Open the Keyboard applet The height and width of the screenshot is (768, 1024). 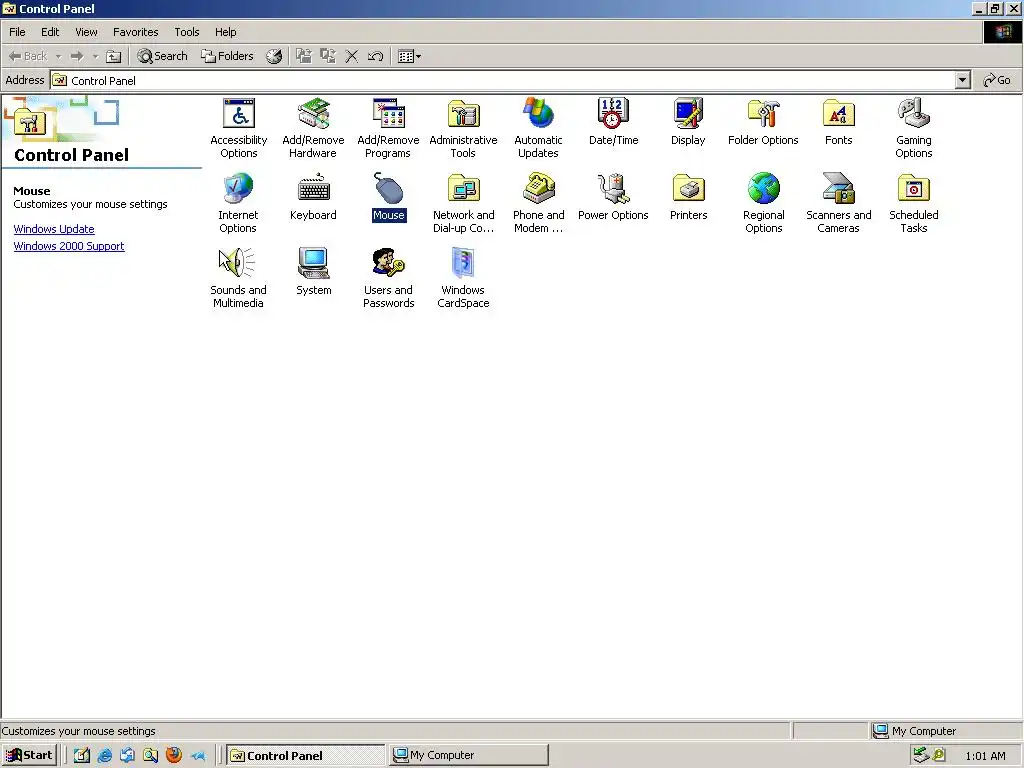pos(313,197)
